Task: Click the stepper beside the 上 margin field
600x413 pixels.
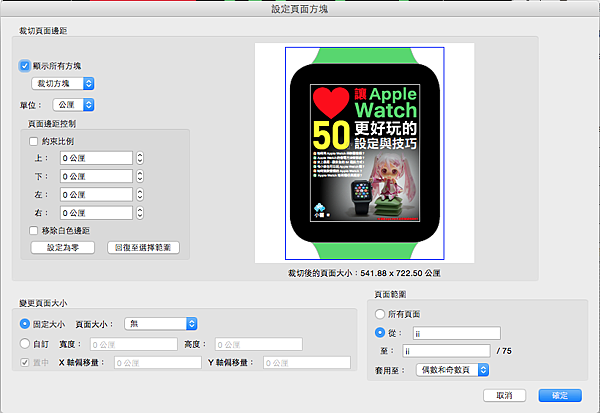Action: 140,158
